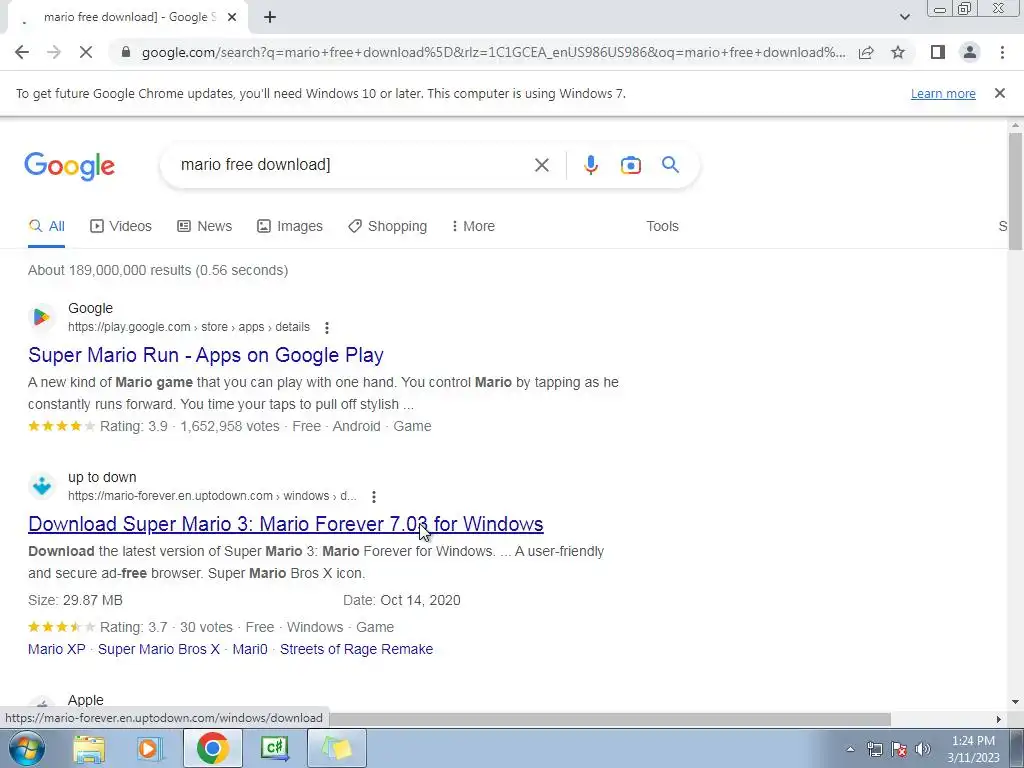Image resolution: width=1024 pixels, height=768 pixels.
Task: Switch to the Shopping tab
Action: pos(388,226)
